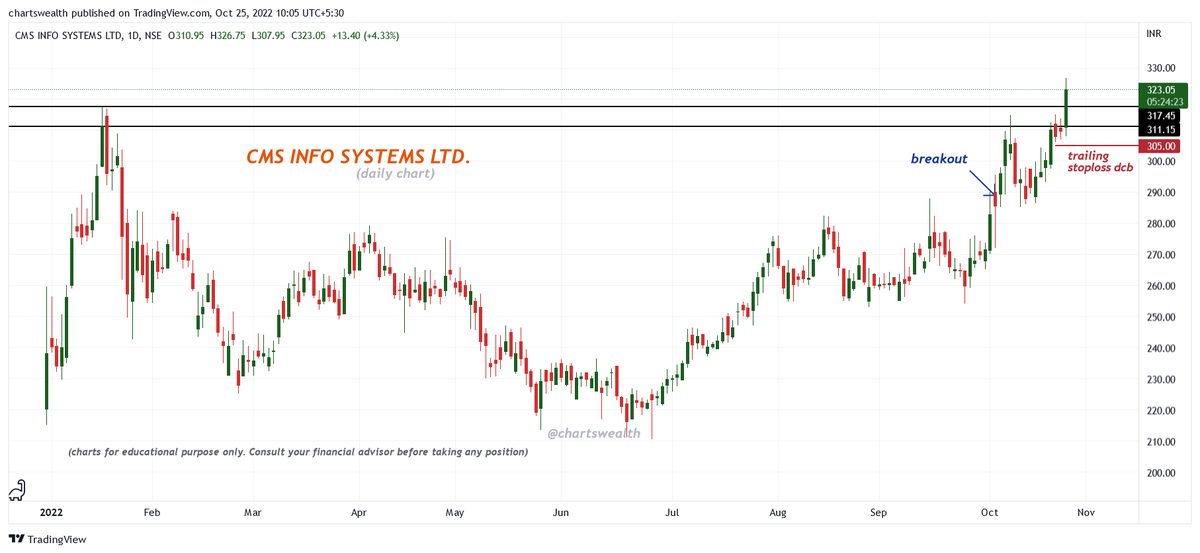Image resolution: width=1200 pixels, height=553 pixels.
Task: Click the symbol title CMS INFO SYSTEMS LTD, 1D, NSE
Action: [88, 36]
